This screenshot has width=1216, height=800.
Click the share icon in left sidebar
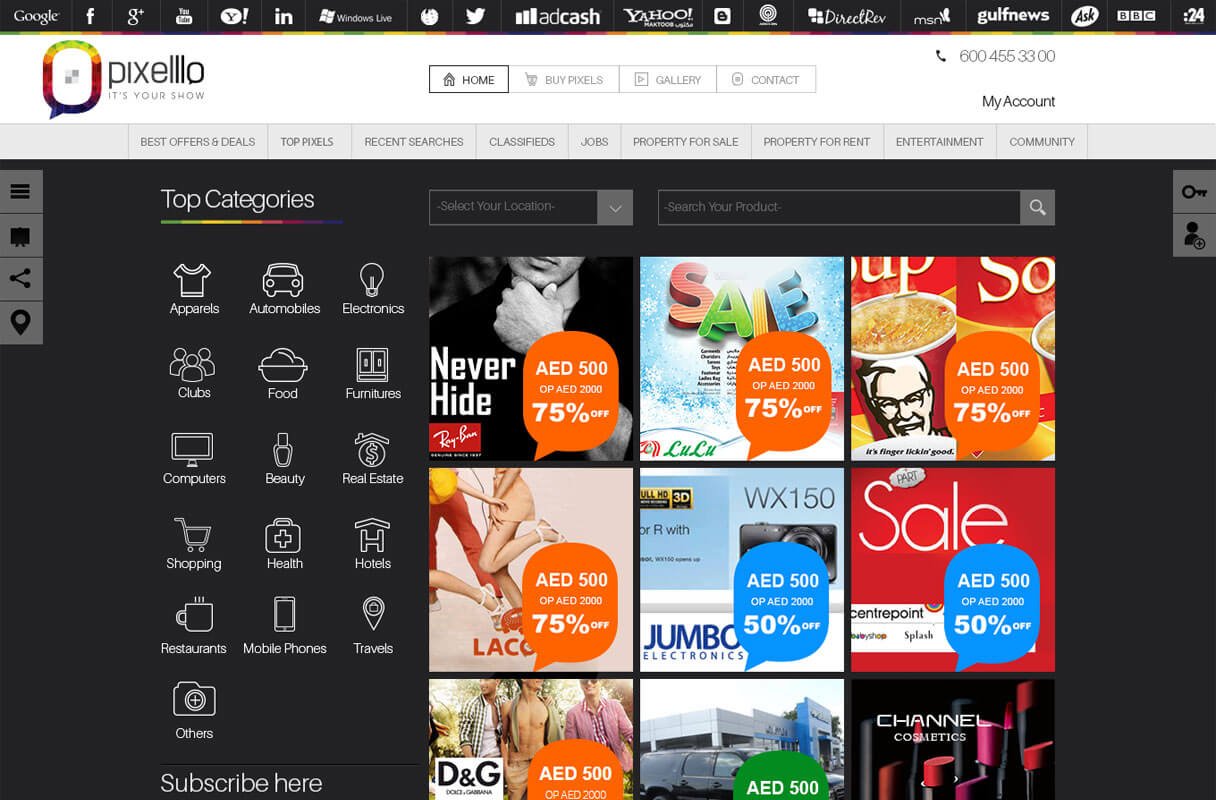(x=21, y=278)
